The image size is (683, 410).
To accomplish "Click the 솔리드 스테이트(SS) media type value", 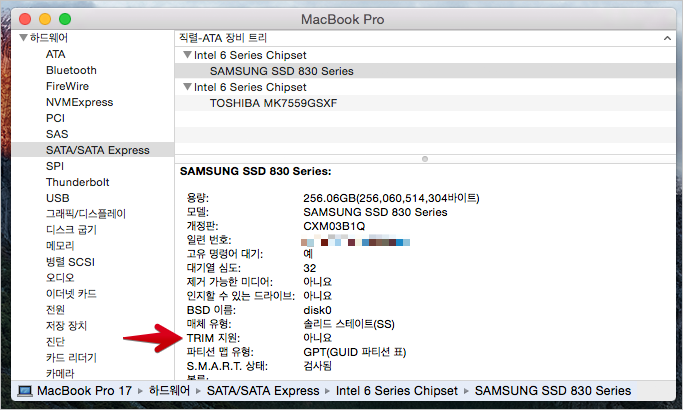I will [349, 324].
